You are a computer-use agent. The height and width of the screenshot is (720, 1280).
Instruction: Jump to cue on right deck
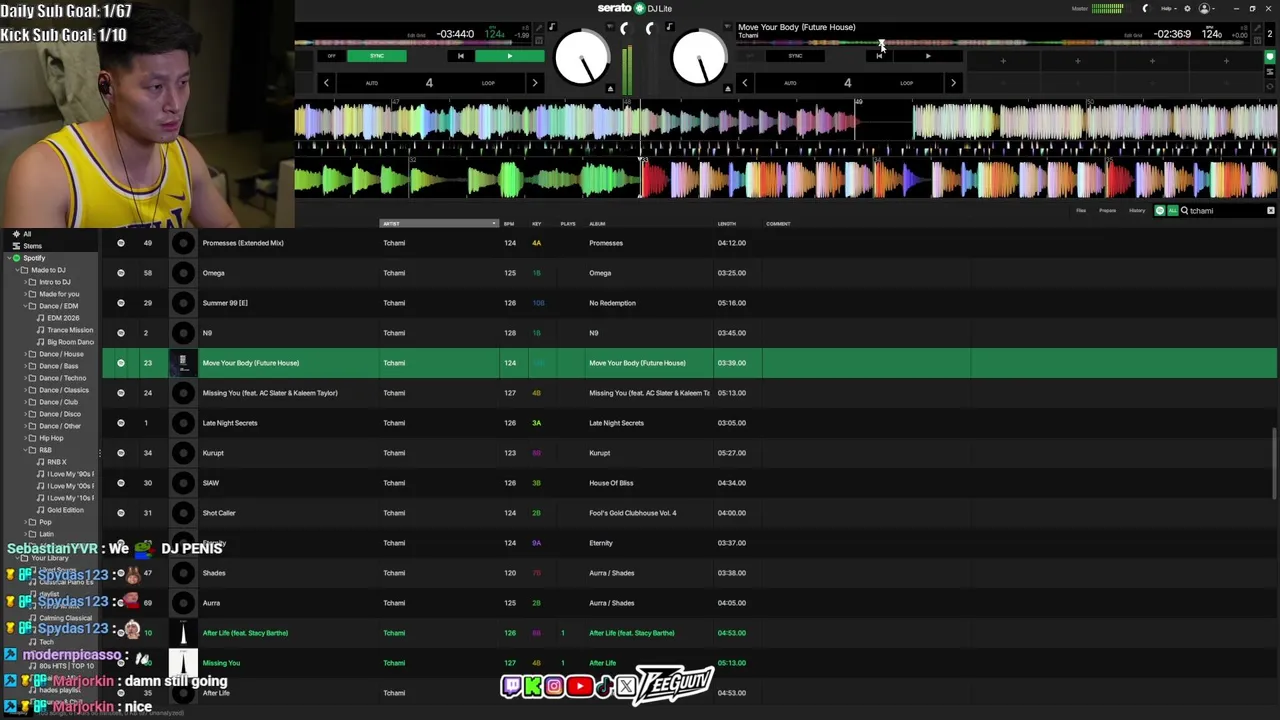[879, 56]
